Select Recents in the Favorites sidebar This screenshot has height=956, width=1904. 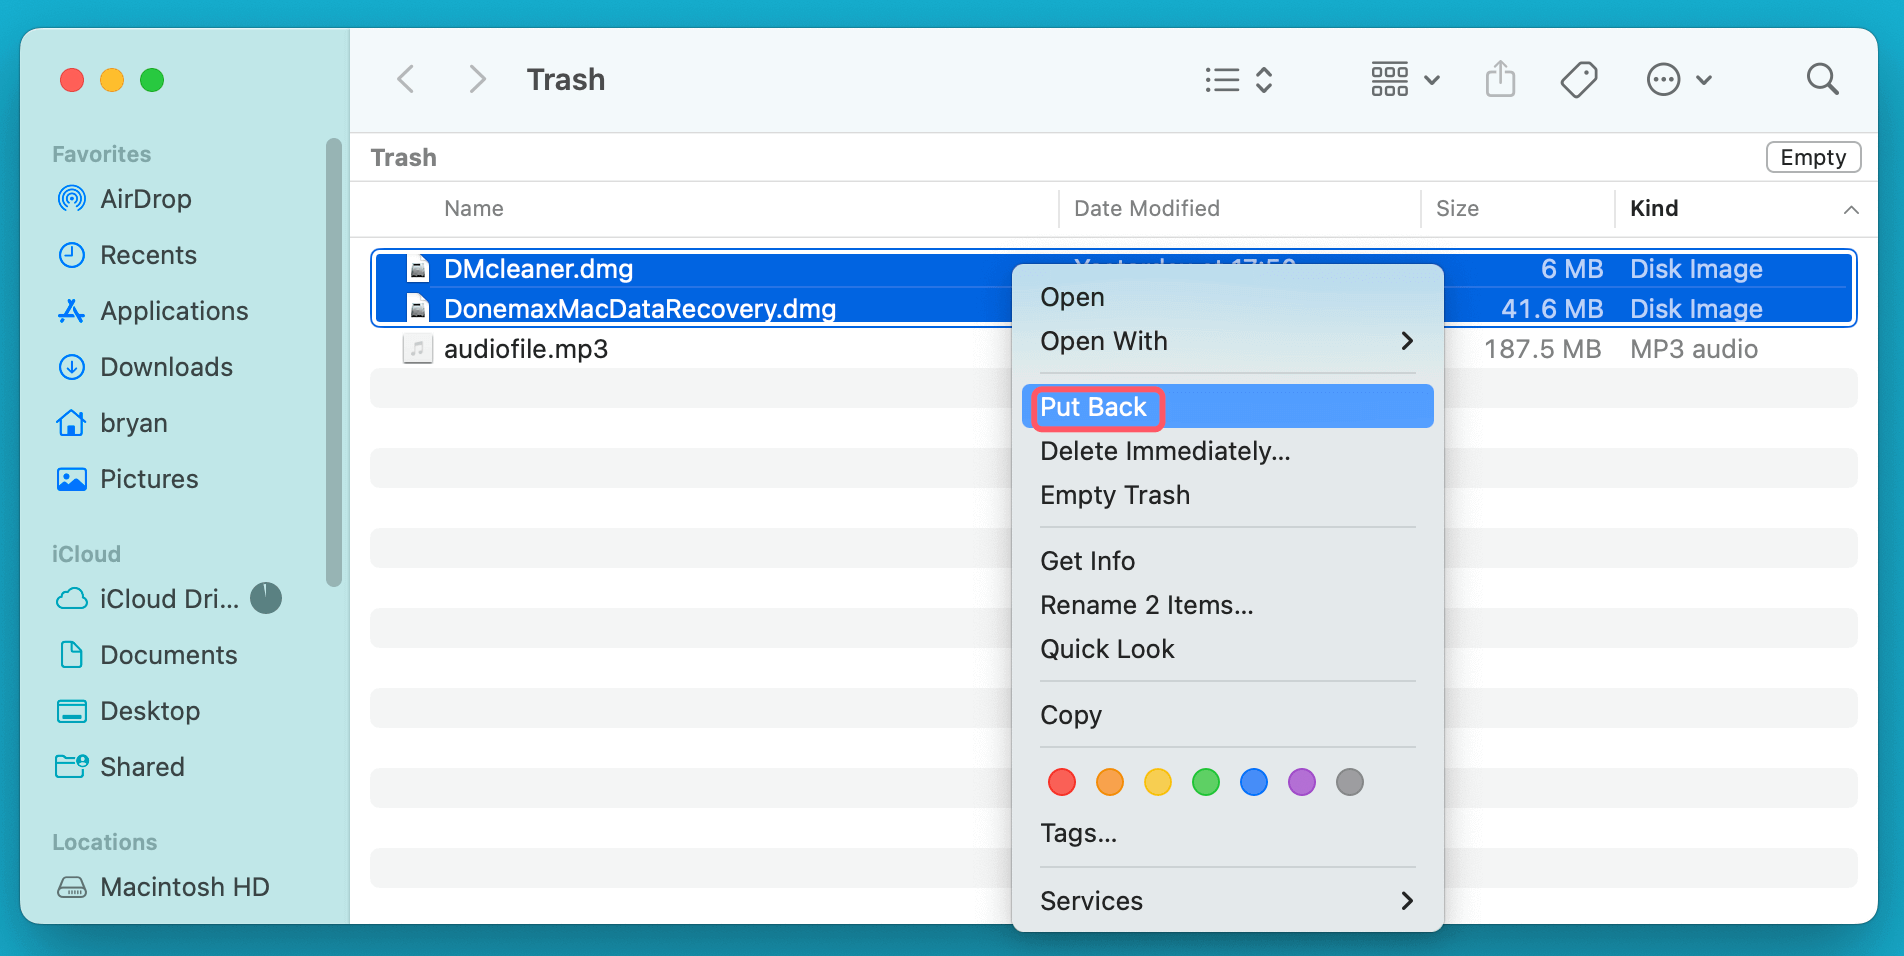pos(150,255)
